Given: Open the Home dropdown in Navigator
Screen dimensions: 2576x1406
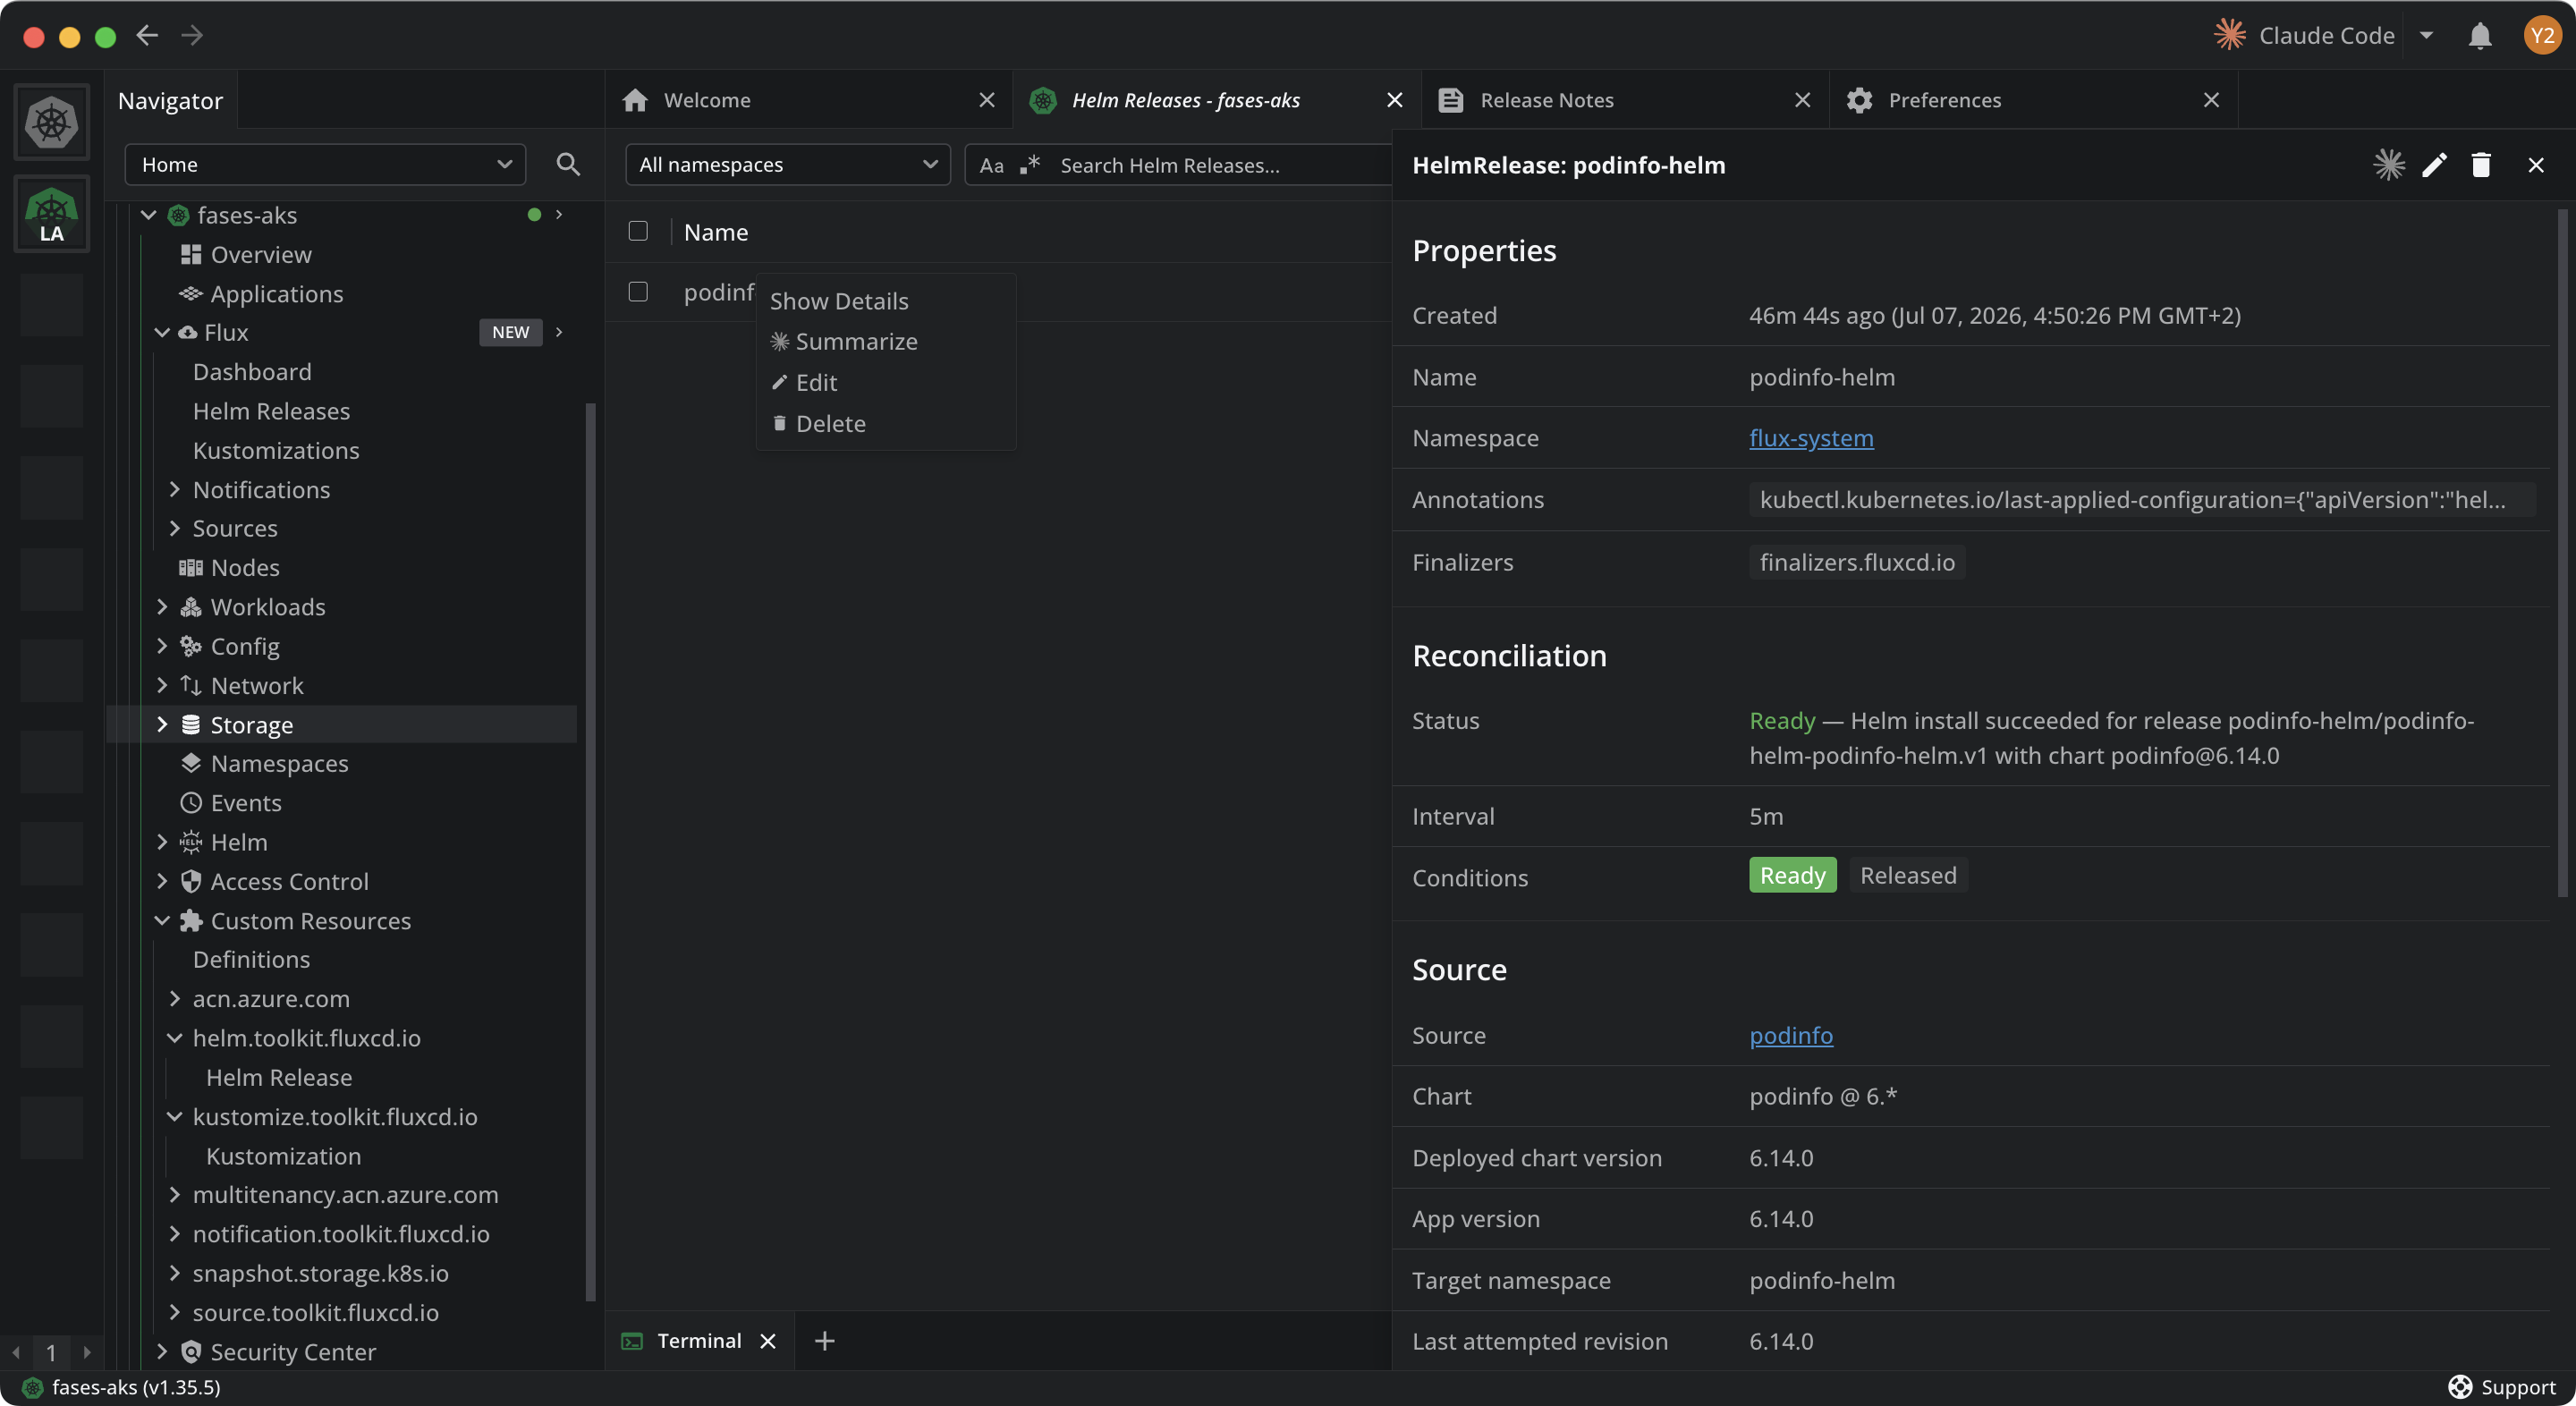Looking at the screenshot, I should point(325,164).
